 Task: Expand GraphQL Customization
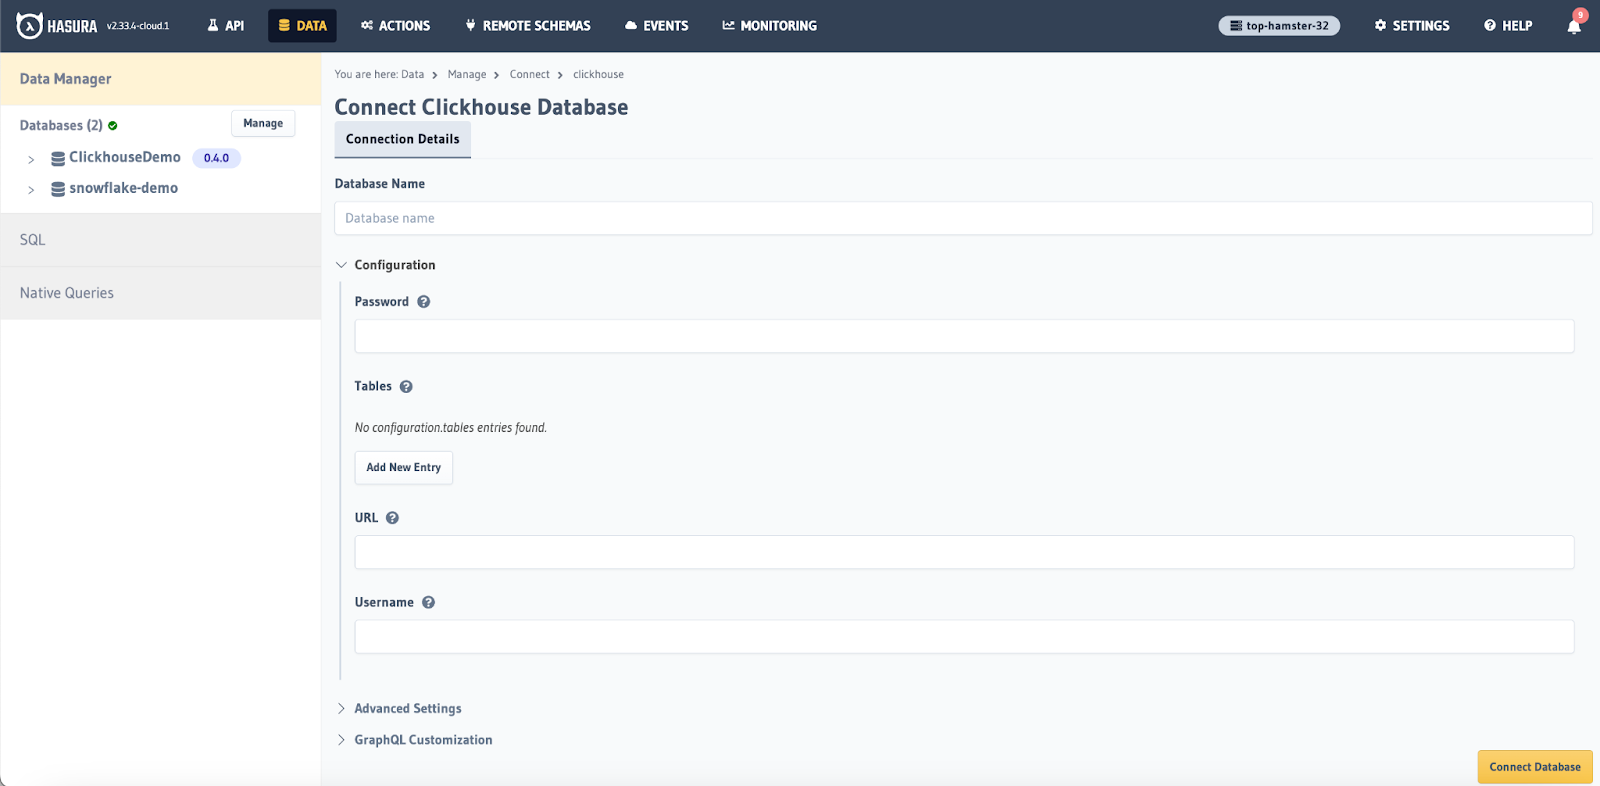coord(414,740)
